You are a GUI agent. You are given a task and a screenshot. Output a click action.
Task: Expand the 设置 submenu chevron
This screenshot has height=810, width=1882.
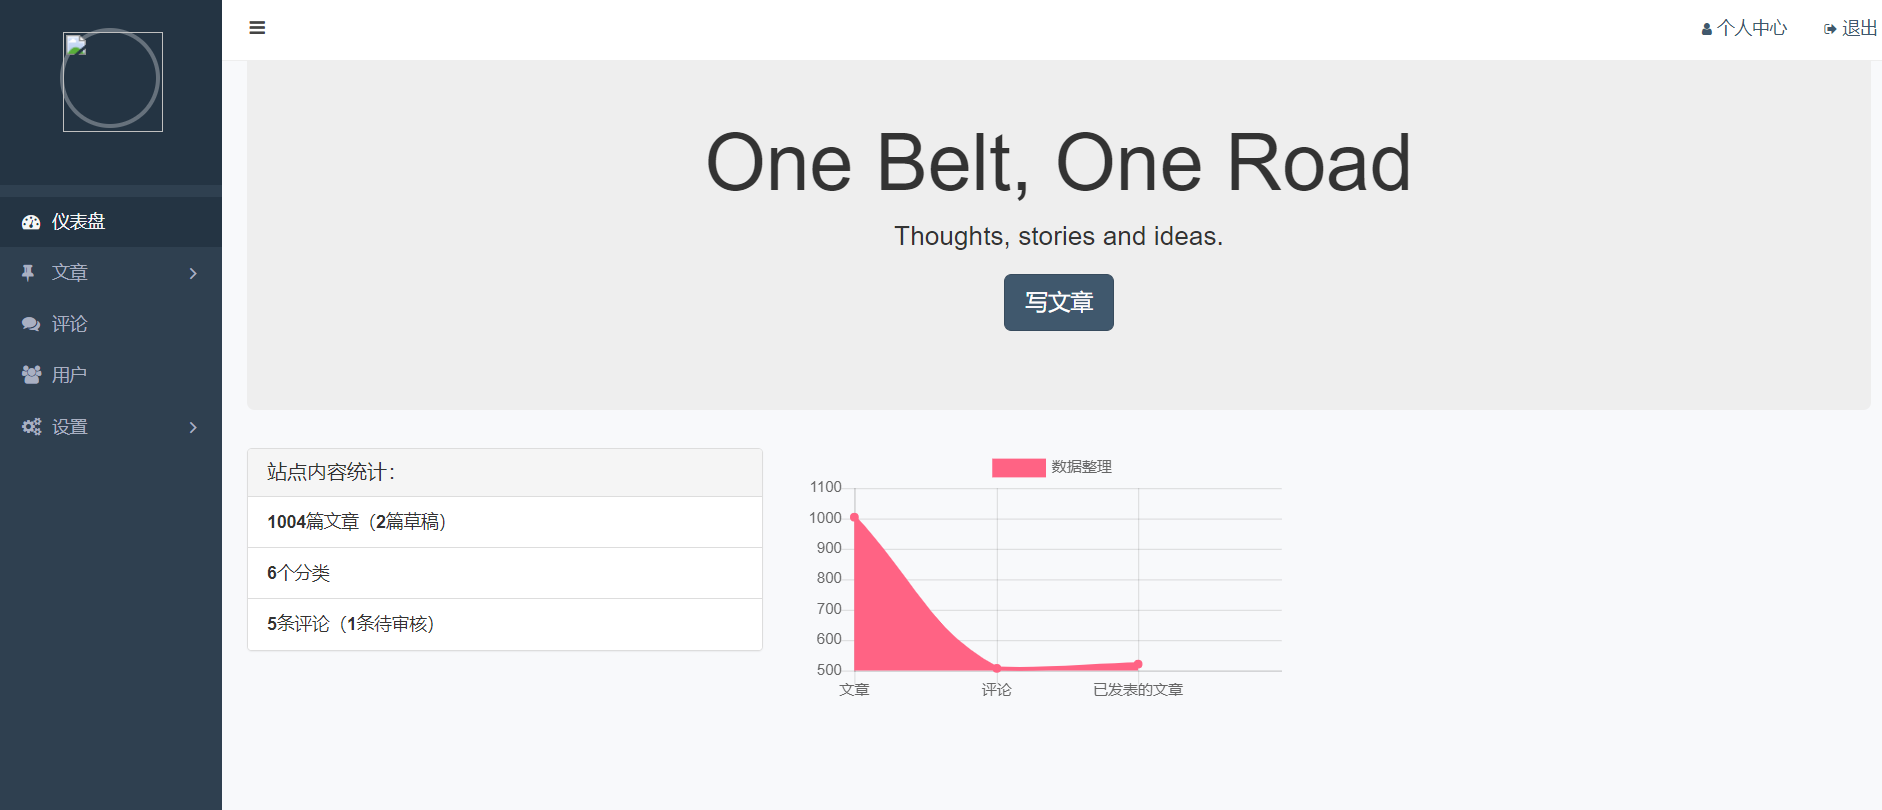pyautogui.click(x=193, y=427)
